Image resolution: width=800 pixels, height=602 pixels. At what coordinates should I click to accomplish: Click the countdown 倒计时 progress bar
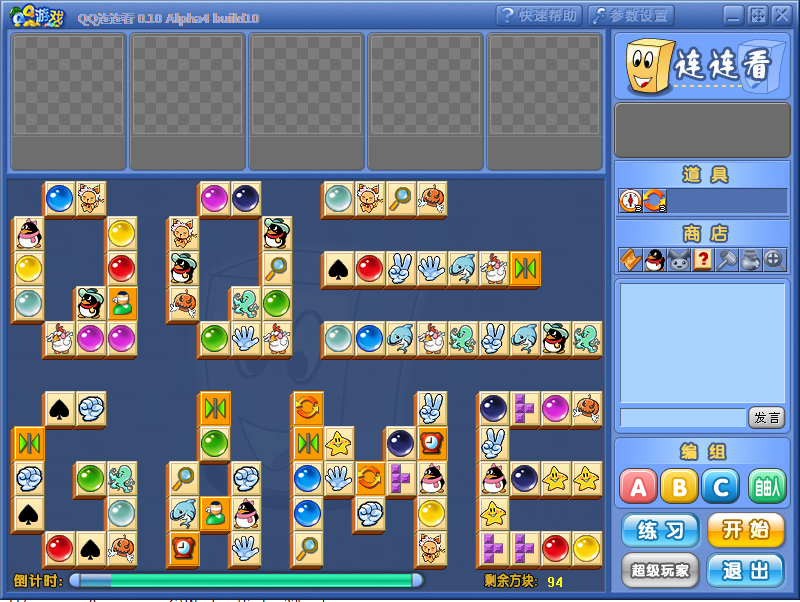pos(246,580)
